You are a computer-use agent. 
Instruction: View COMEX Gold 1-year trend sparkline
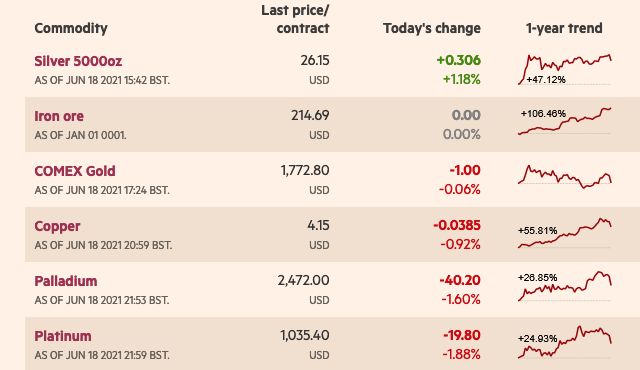pyautogui.click(x=565, y=176)
